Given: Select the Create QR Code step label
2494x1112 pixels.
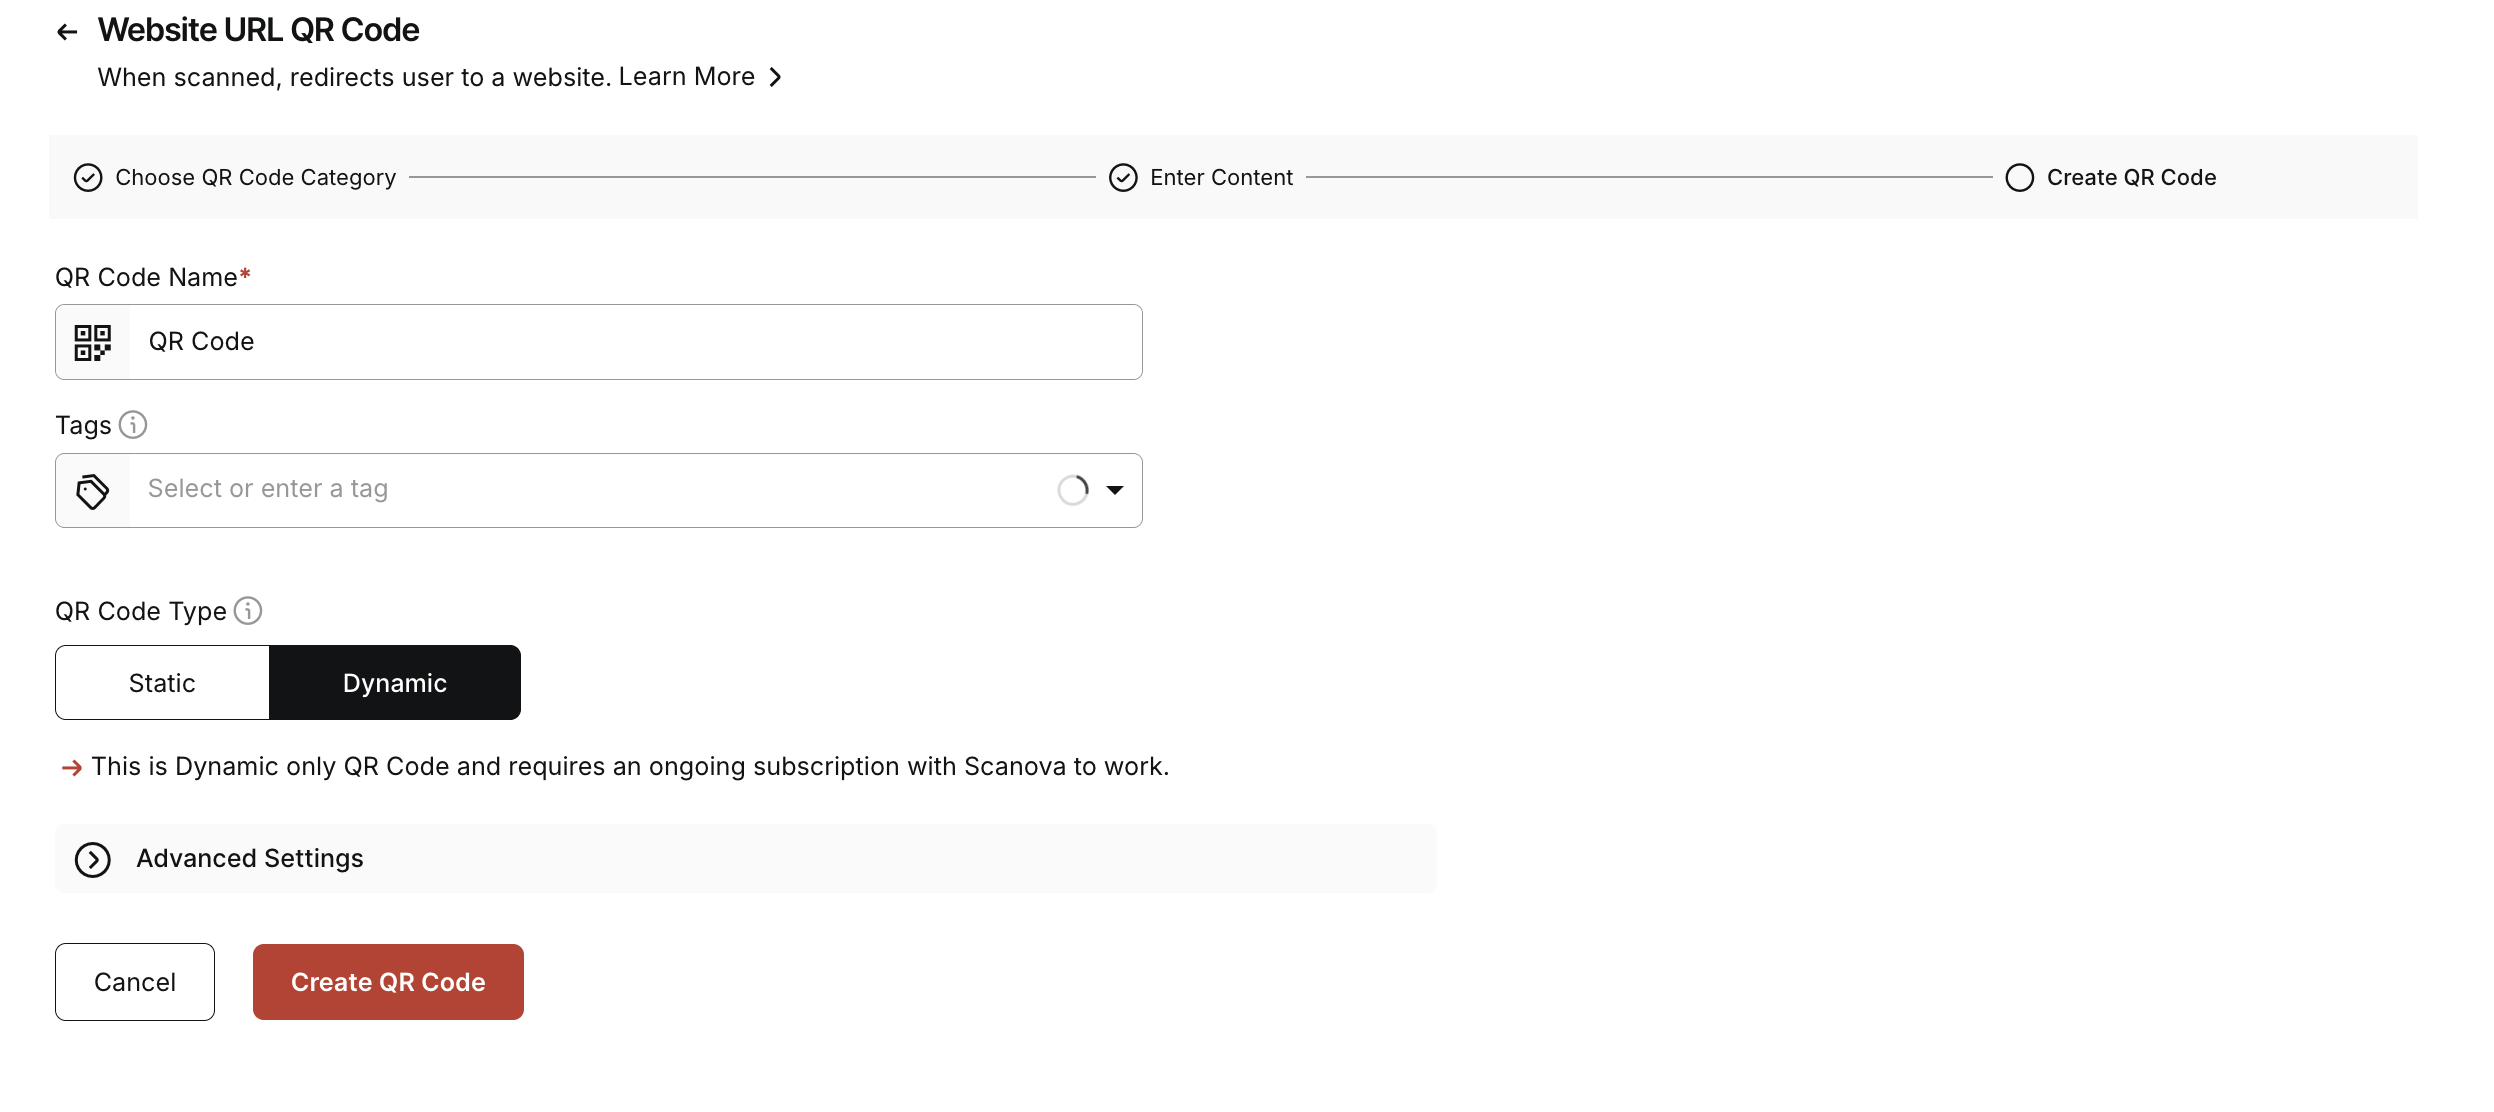Looking at the screenshot, I should click(2131, 177).
